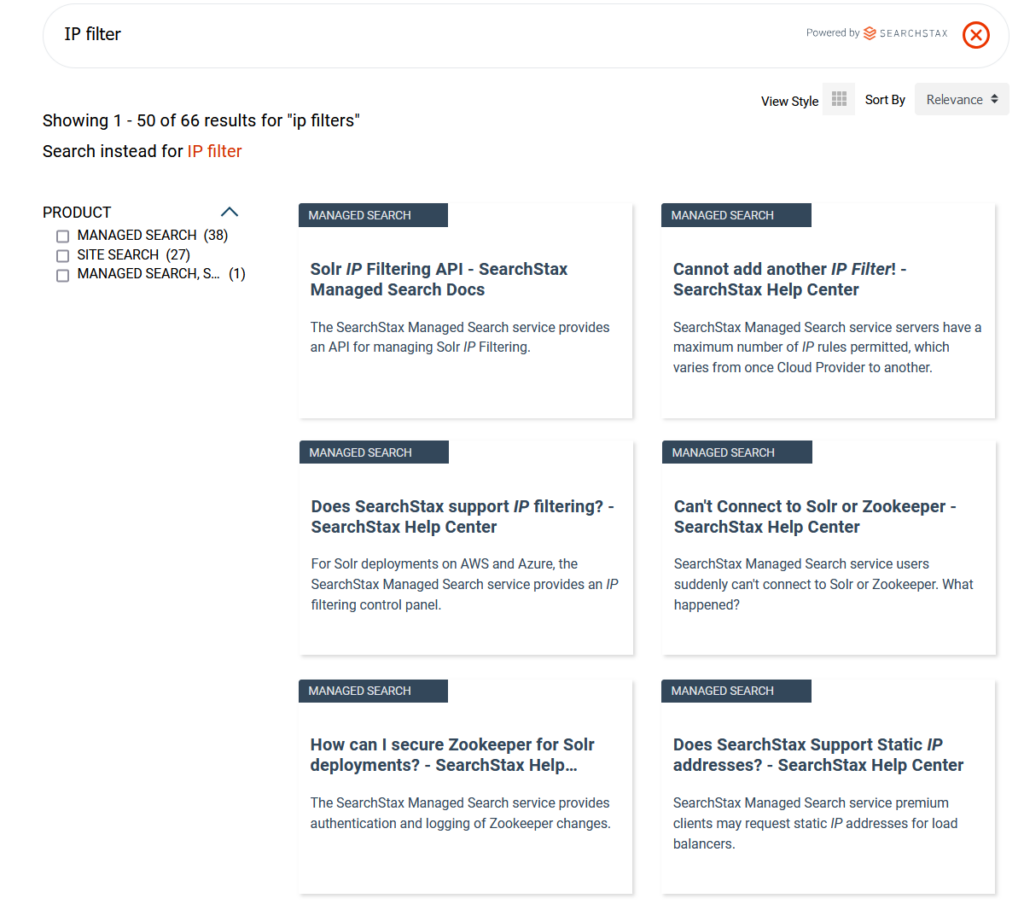Check the MANAGED SEARCH, S... (1) filter

pyautogui.click(x=63, y=275)
